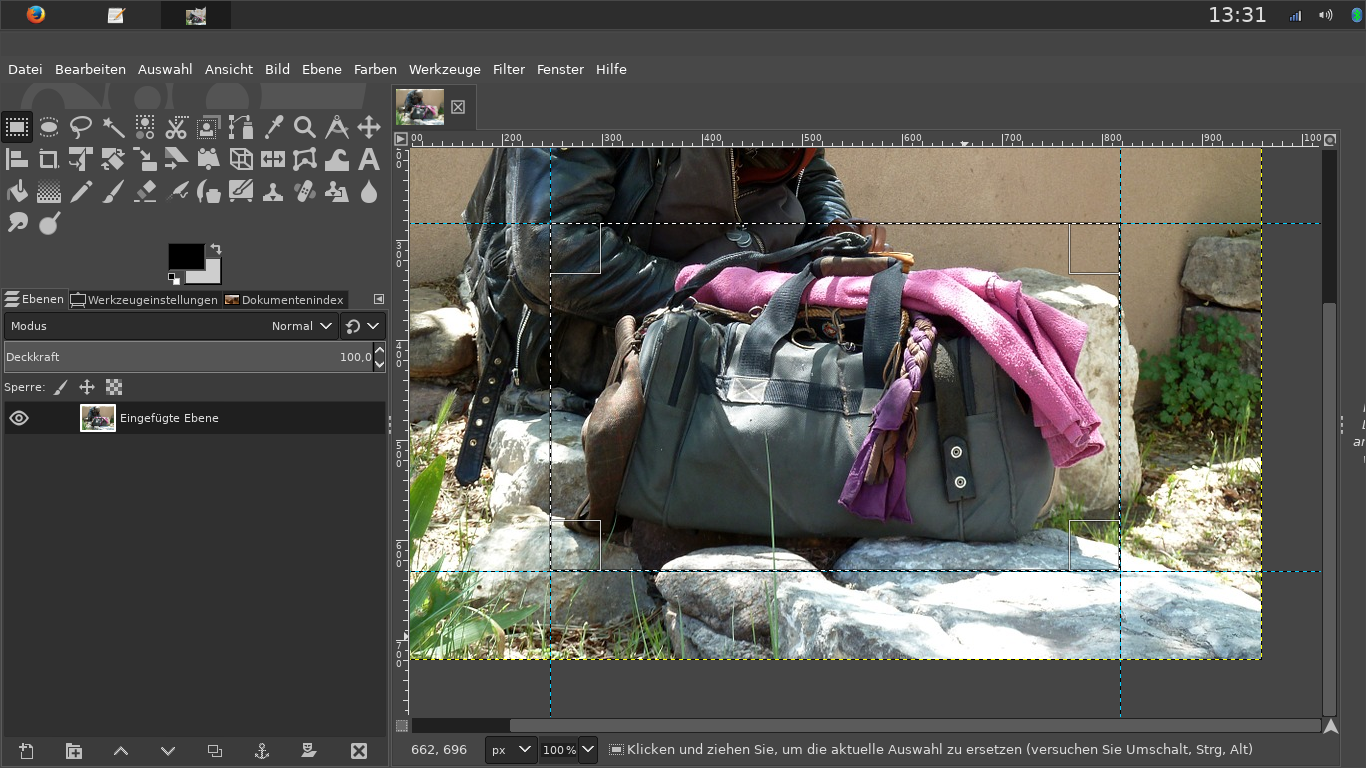The image size is (1366, 768).
Task: Open the Filter menu
Action: 508,69
